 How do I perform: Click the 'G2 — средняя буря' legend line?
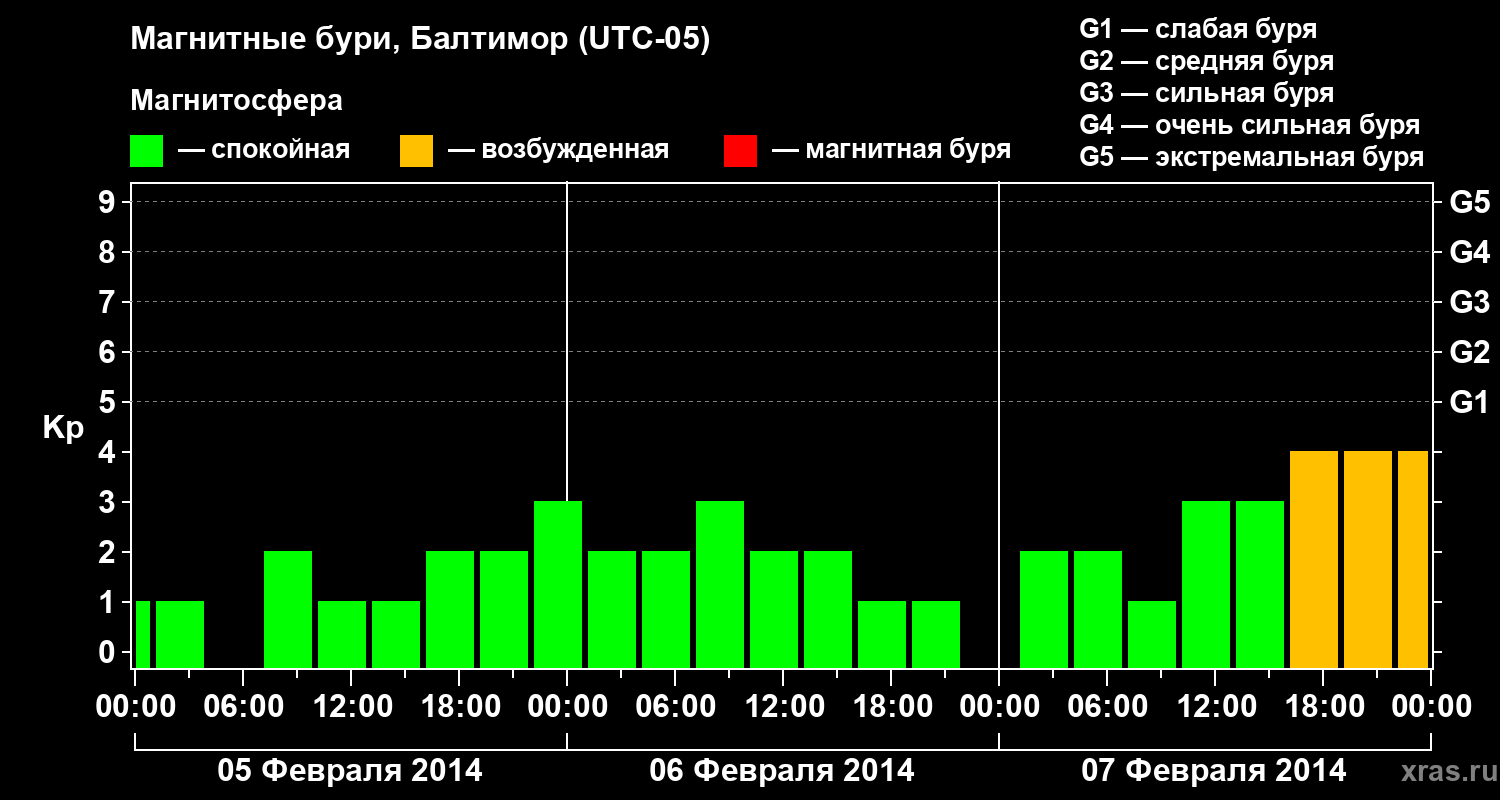point(1207,61)
